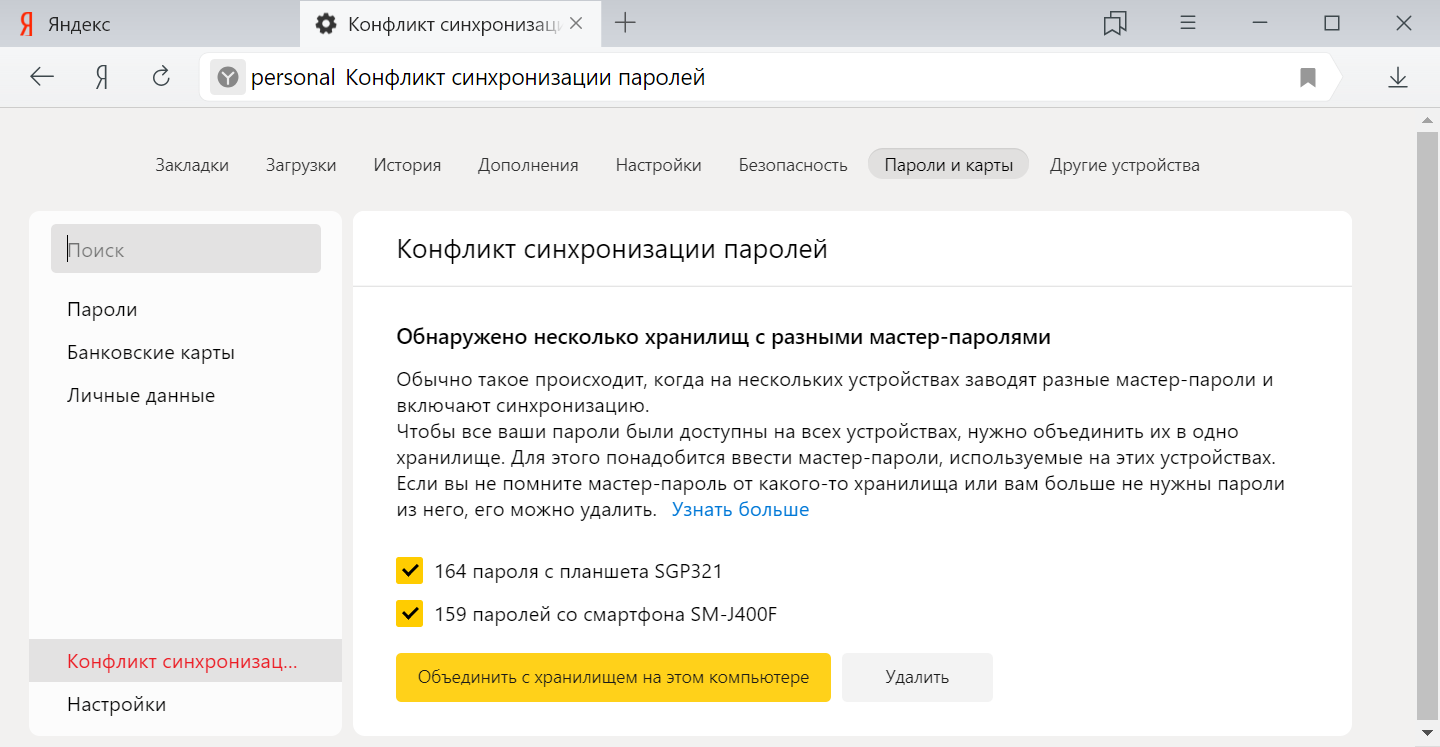
Task: Open Yandex home via Я icon
Action: pos(101,77)
